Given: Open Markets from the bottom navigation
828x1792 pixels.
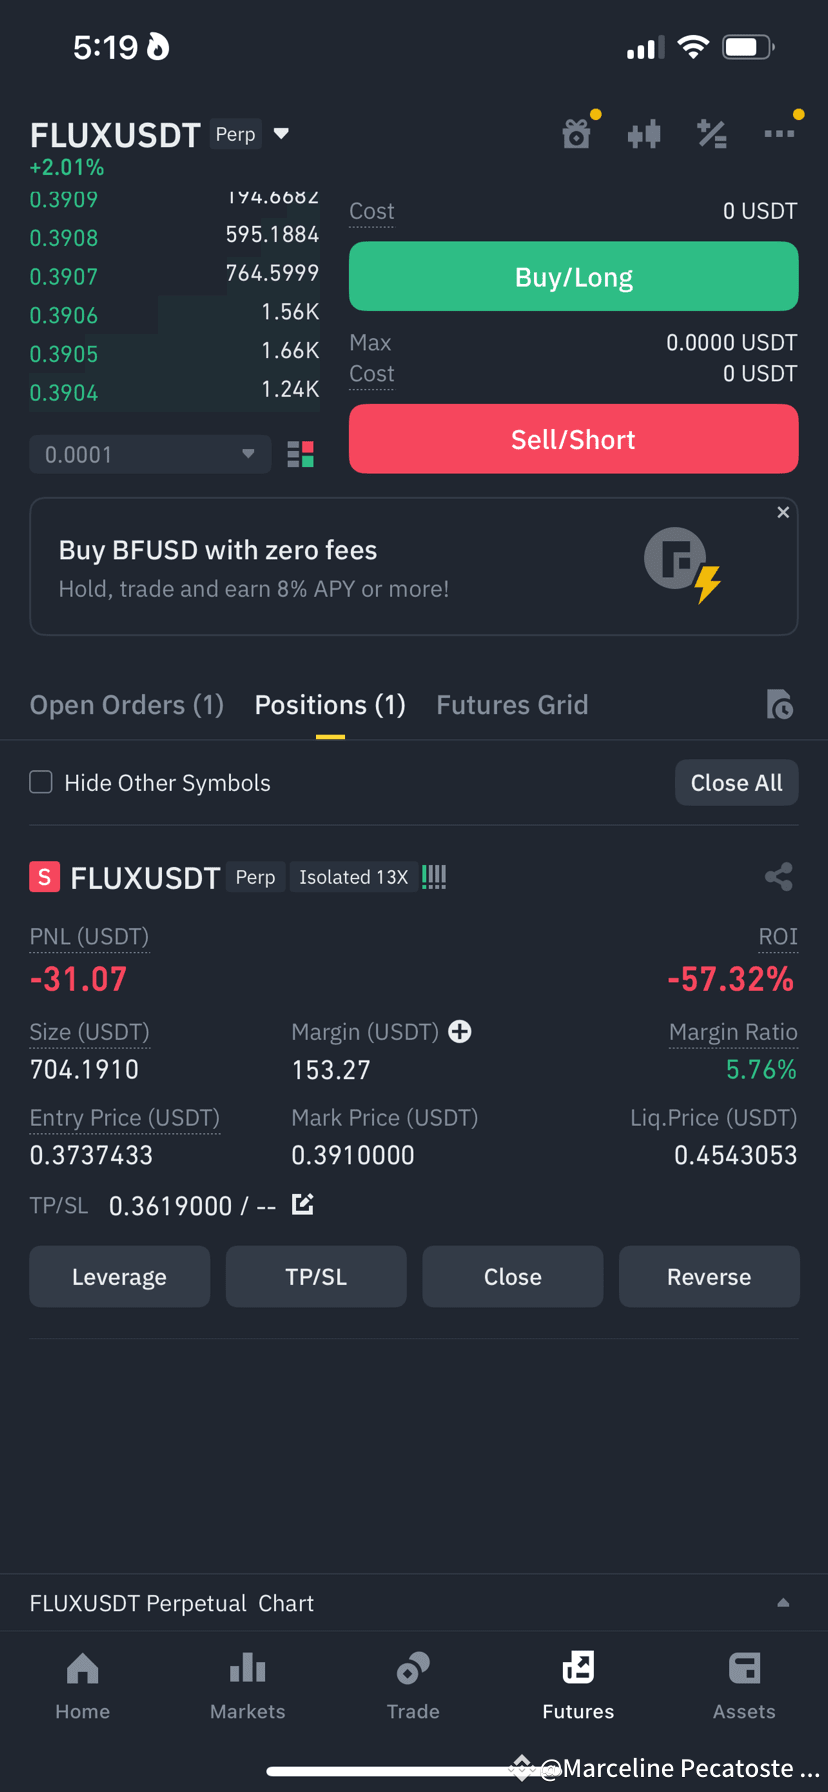Looking at the screenshot, I should (x=247, y=1685).
